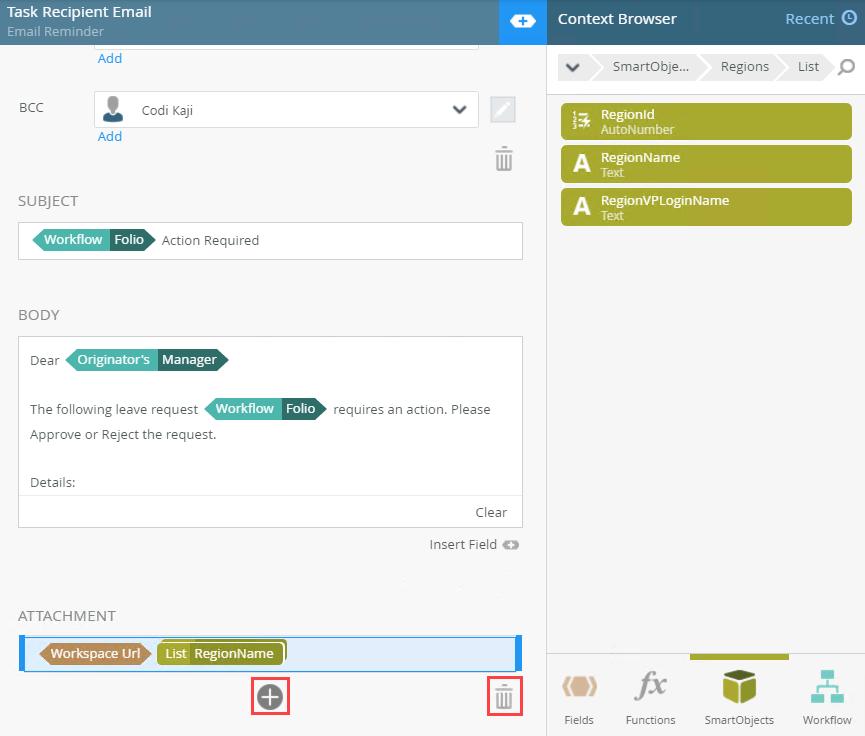This screenshot has width=865, height=736.
Task: Select the Regions breadcrumb item
Action: (744, 67)
